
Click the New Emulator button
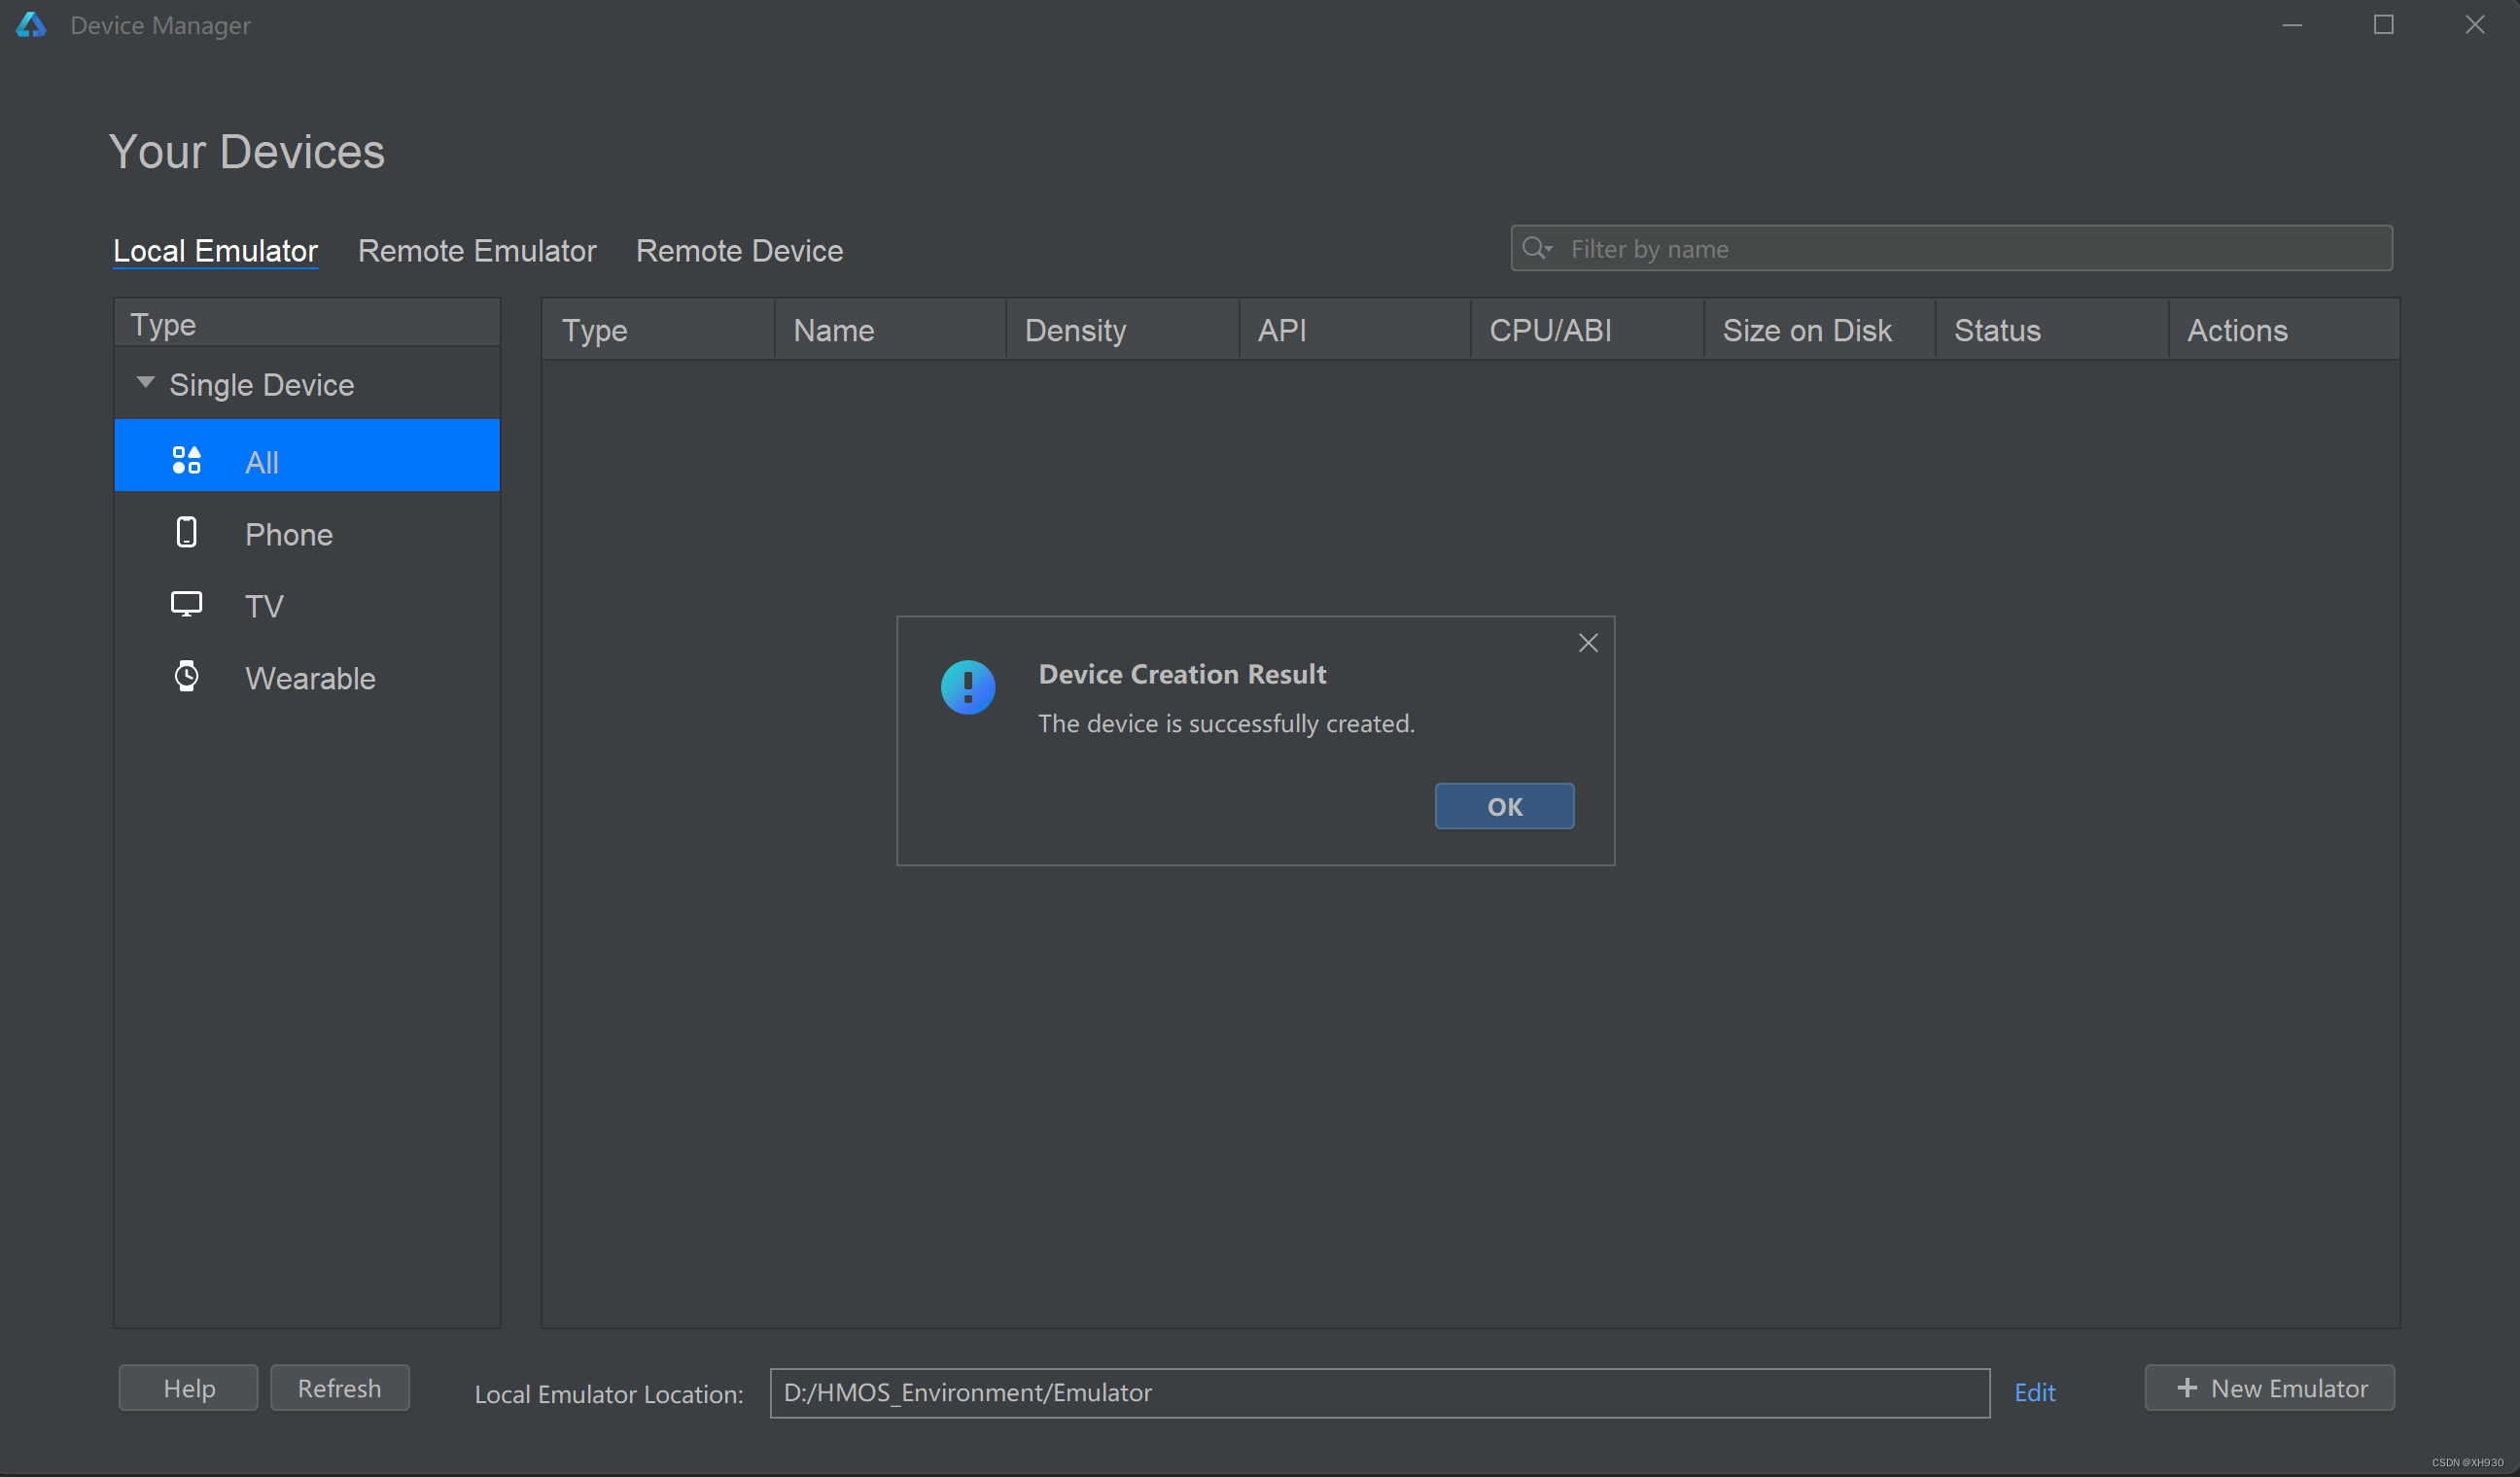[2268, 1388]
